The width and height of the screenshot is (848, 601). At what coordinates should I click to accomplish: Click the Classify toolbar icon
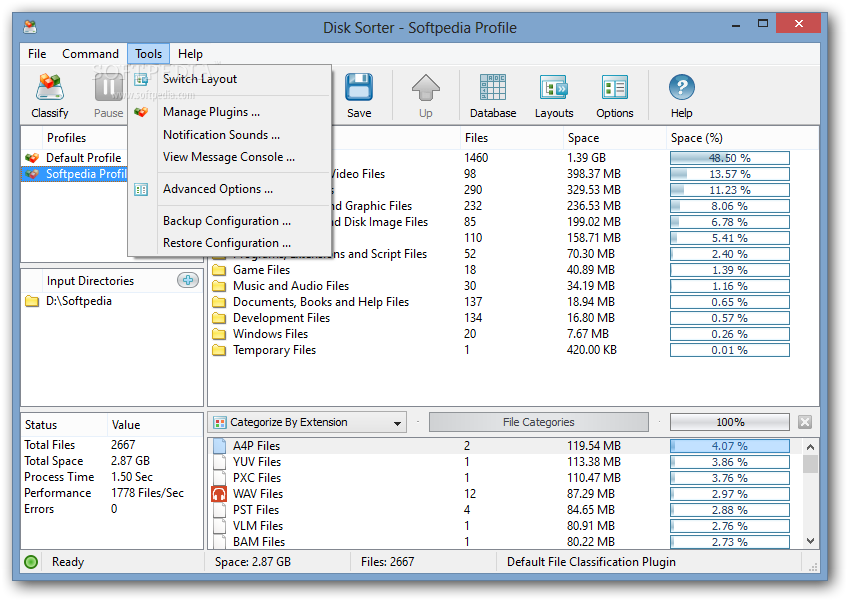[50, 88]
